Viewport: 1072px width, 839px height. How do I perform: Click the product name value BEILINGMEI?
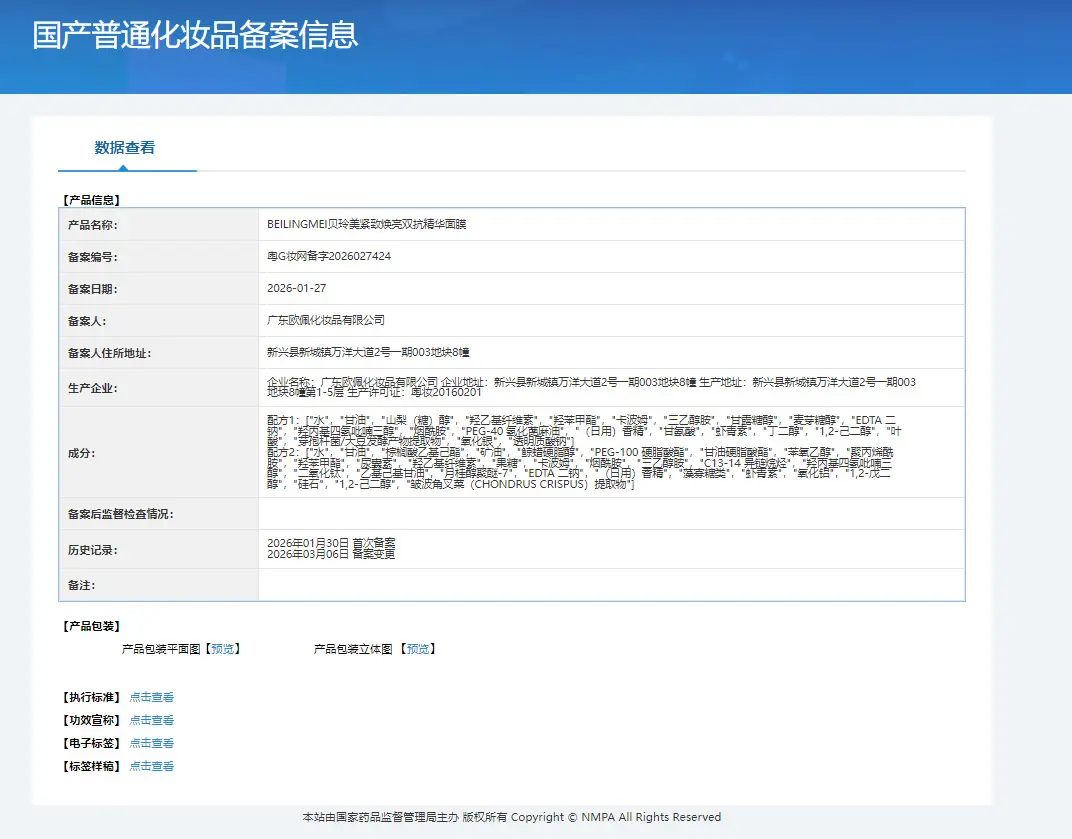366,224
